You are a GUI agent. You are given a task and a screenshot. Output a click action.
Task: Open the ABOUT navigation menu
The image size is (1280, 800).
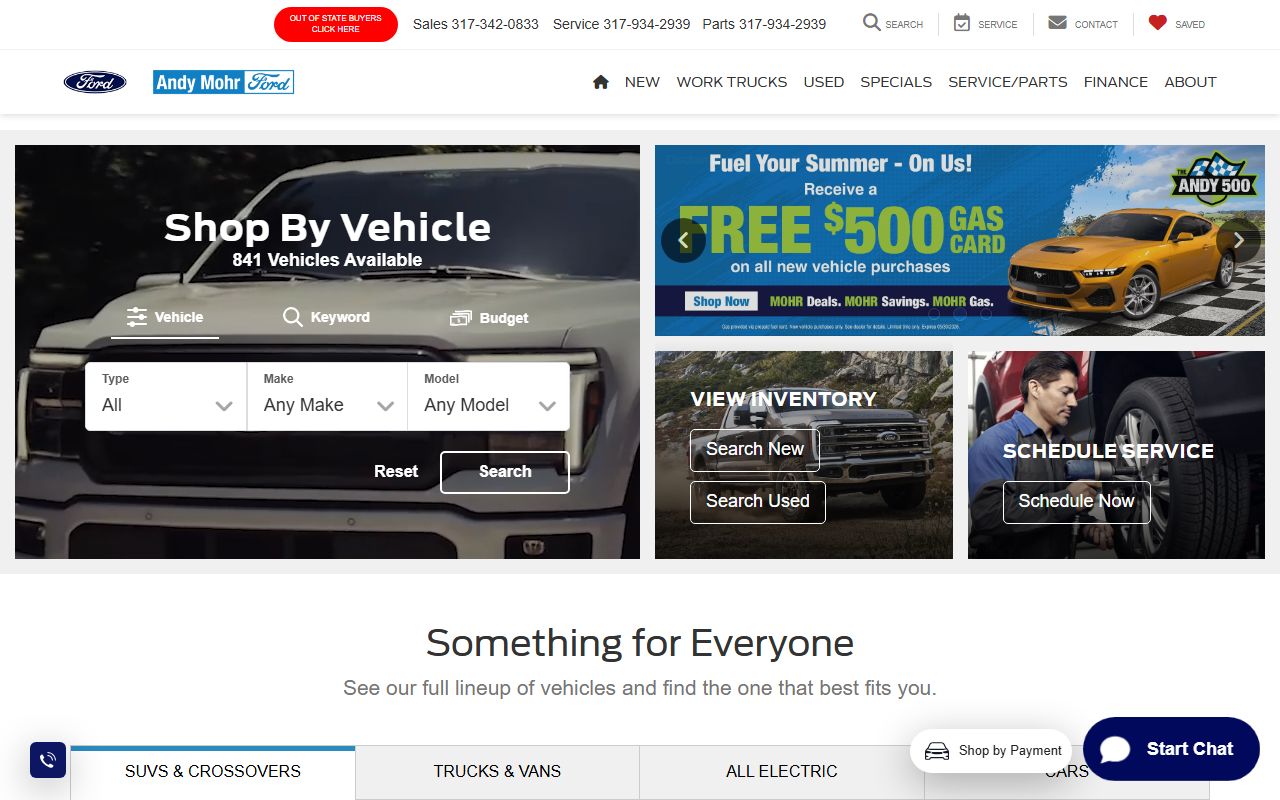tap(1191, 82)
